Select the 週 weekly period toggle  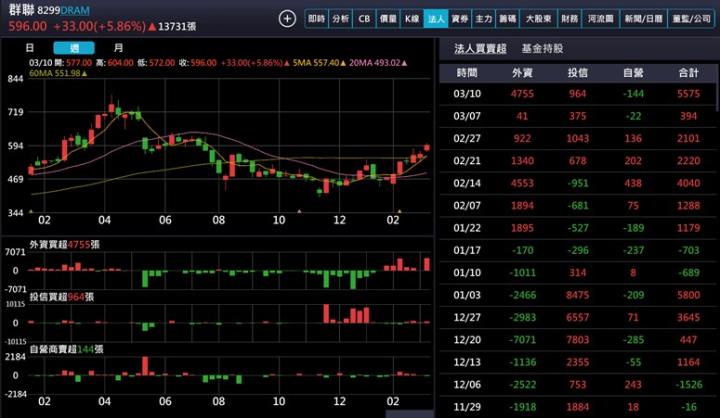click(74, 48)
